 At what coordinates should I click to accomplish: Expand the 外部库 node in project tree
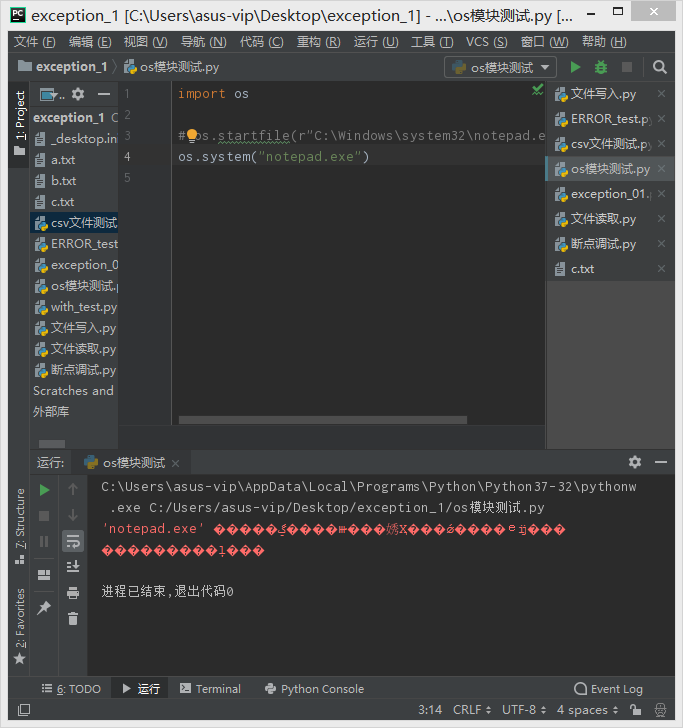tap(51, 411)
